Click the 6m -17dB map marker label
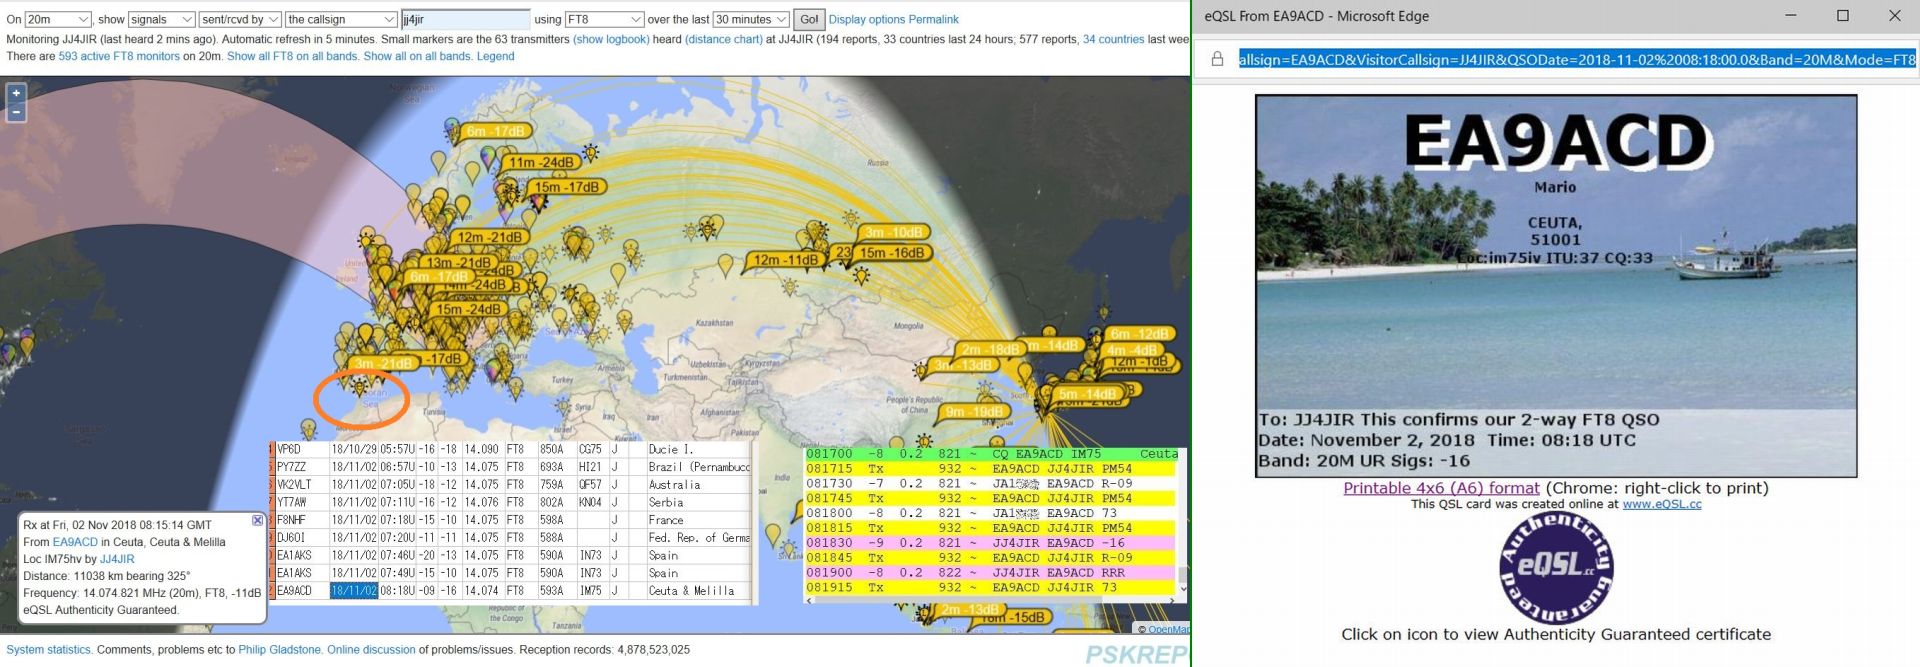 [495, 131]
